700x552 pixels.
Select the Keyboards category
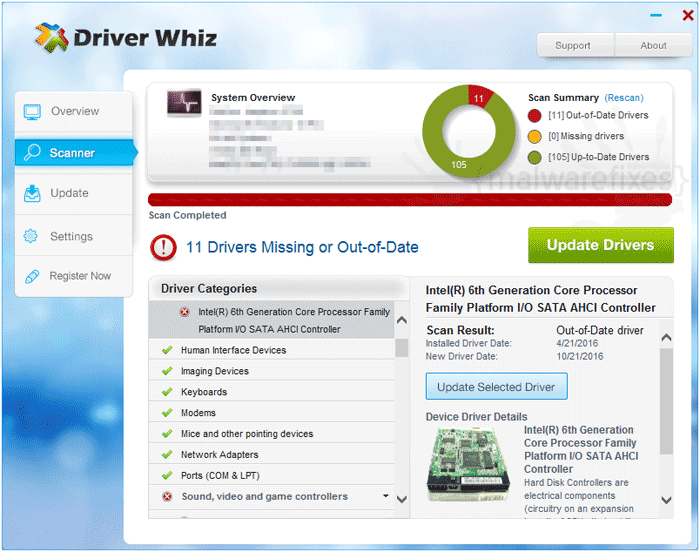(271, 392)
